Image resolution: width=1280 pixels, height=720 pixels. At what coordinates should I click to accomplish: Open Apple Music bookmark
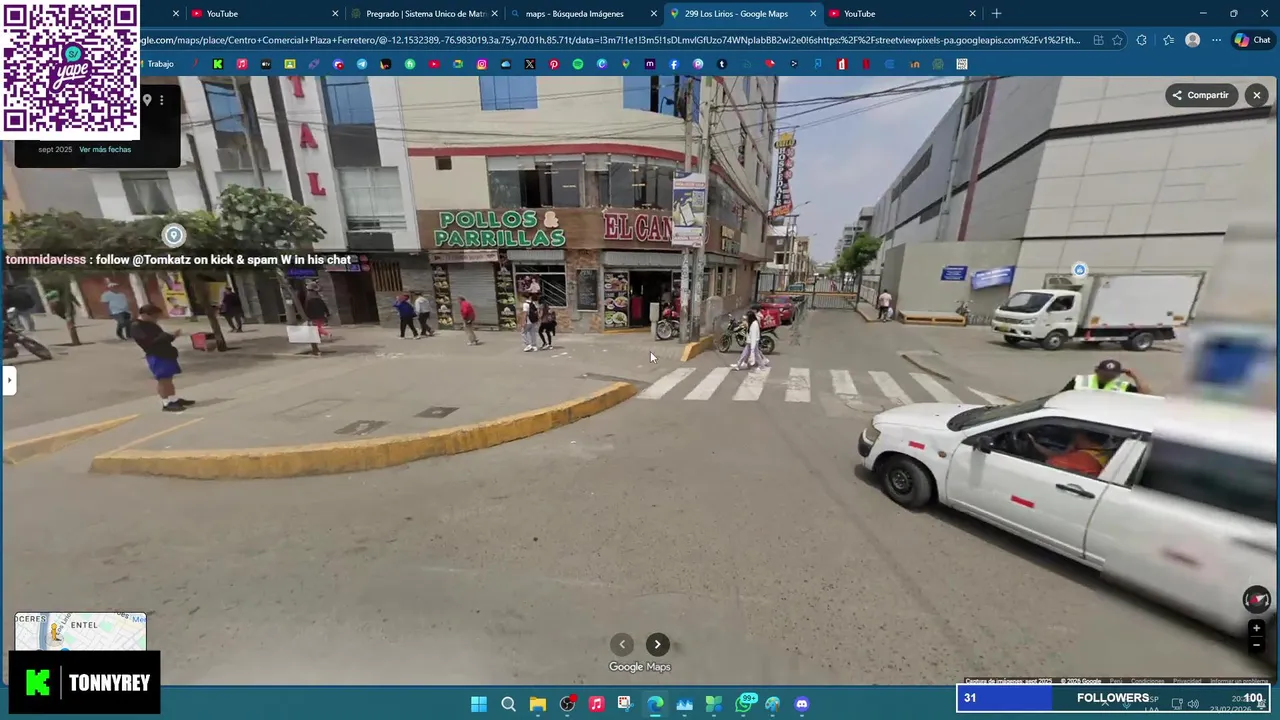click(x=241, y=64)
